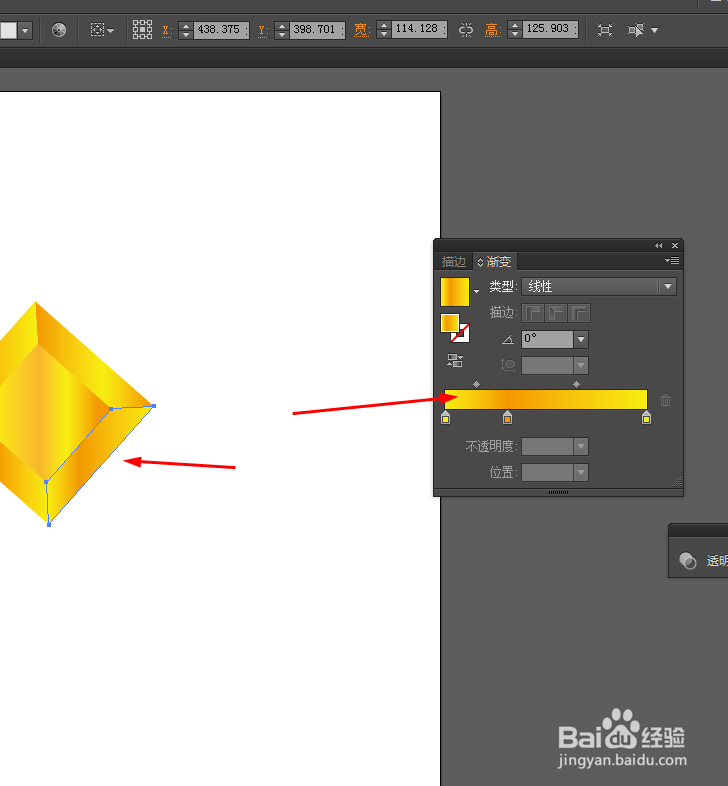The image size is (728, 786).
Task: Click the Y coordinate field showing 398.701
Action: point(317,30)
